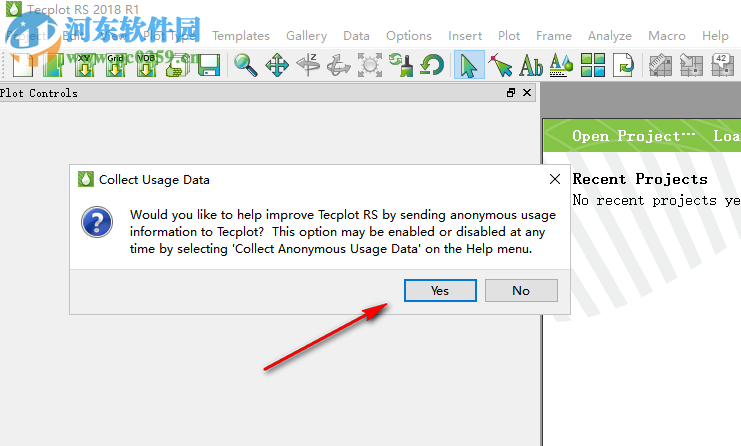Open the Macro menu

(667, 36)
